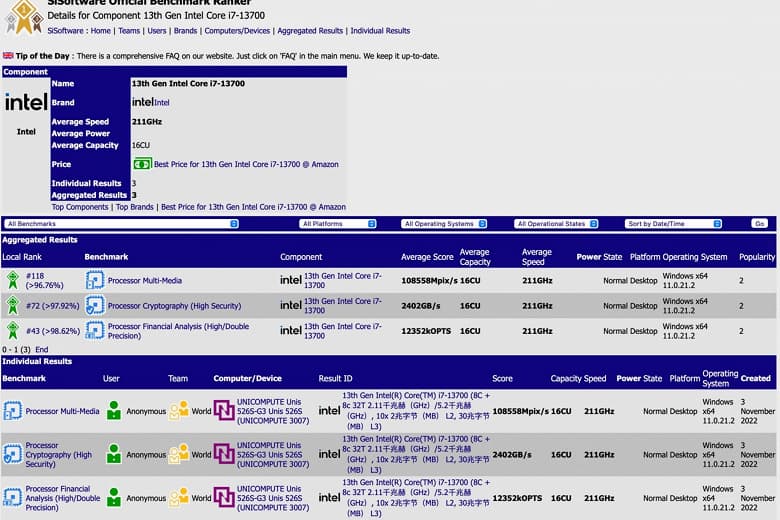Open Best Price @ Amazon link in Price row
The width and height of the screenshot is (780, 520).
246,164
